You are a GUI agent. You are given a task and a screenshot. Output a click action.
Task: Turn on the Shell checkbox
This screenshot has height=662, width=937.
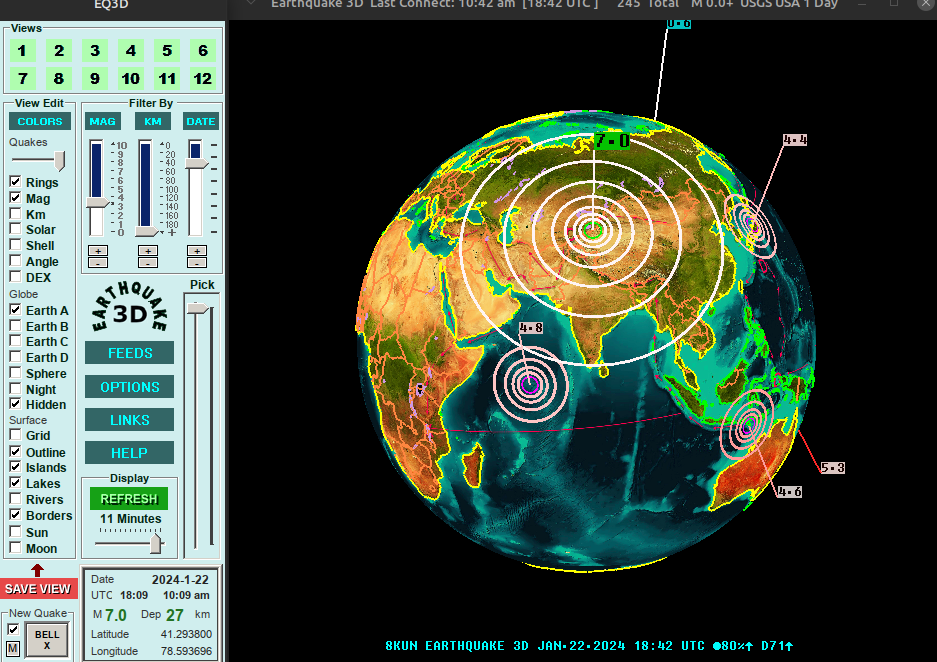[x=16, y=245]
